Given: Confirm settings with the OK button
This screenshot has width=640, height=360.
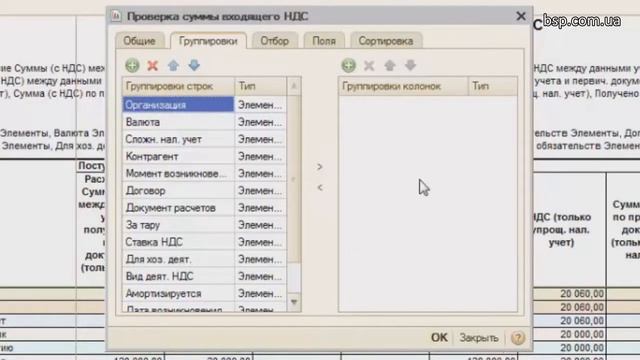Looking at the screenshot, I should [x=439, y=338].
